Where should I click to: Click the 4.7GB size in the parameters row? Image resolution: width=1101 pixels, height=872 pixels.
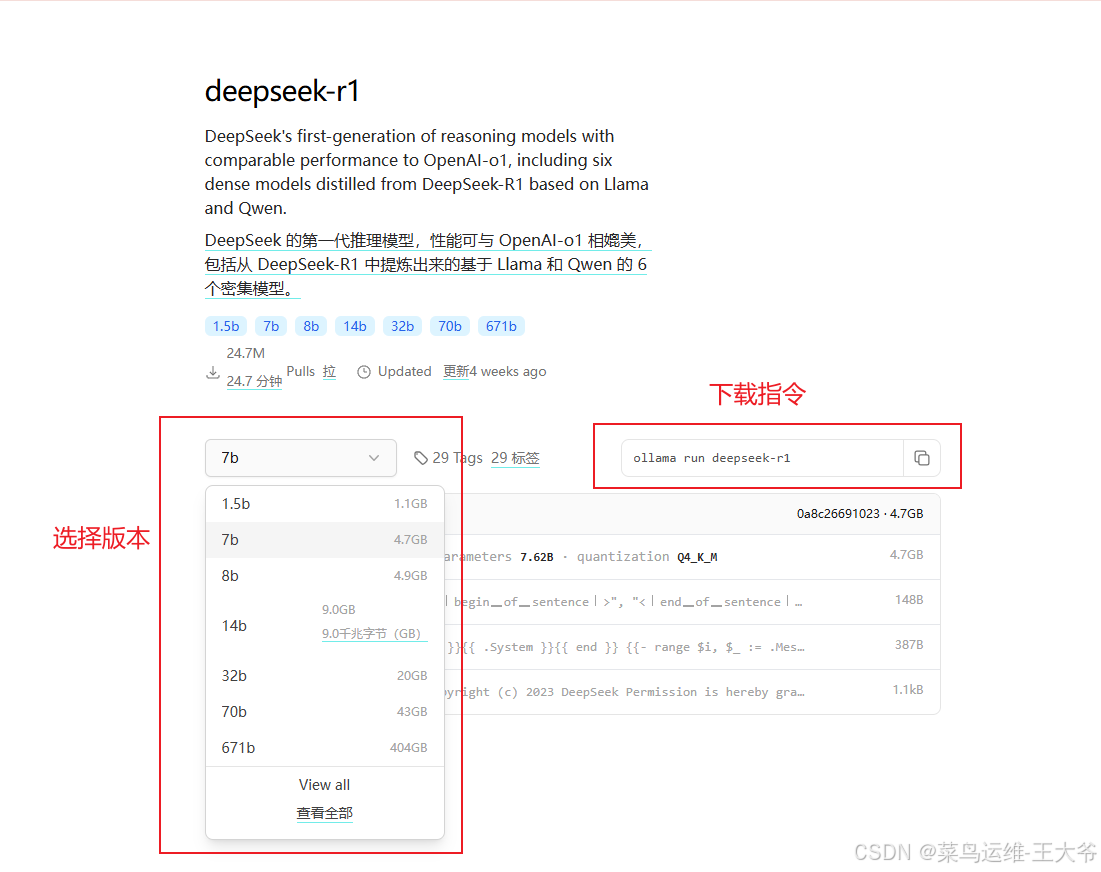point(906,555)
